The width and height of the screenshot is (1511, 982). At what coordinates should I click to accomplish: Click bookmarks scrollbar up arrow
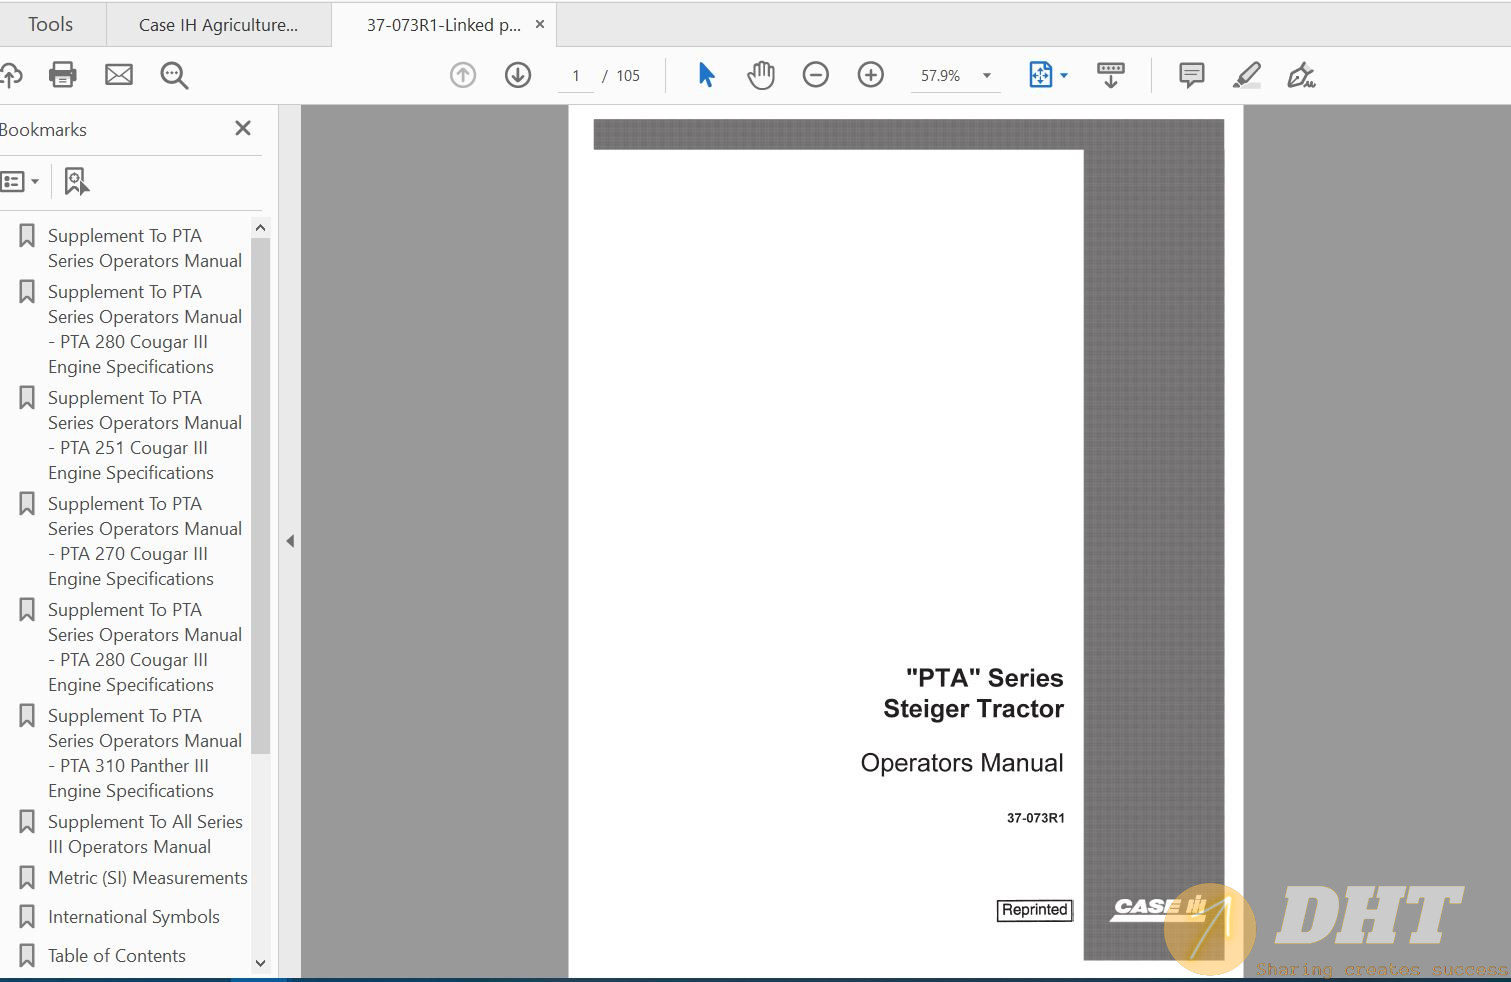[260, 228]
